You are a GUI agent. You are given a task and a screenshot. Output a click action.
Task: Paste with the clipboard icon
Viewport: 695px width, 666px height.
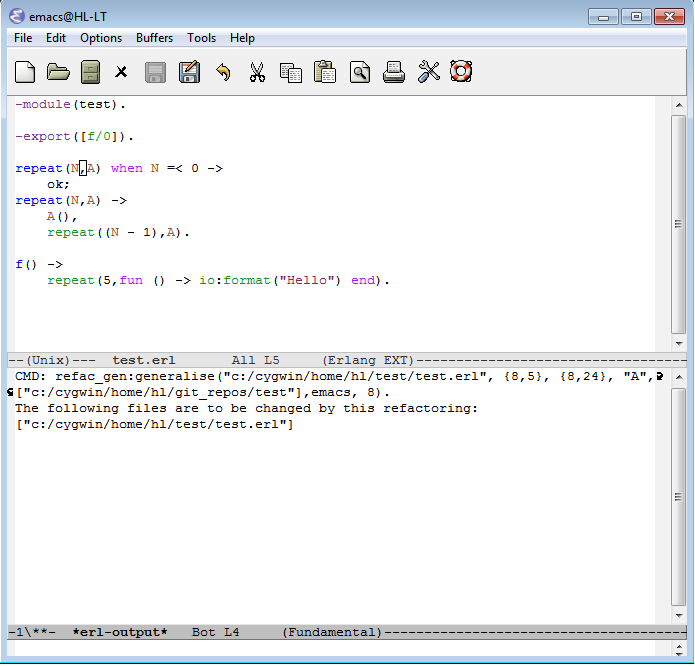(325, 72)
